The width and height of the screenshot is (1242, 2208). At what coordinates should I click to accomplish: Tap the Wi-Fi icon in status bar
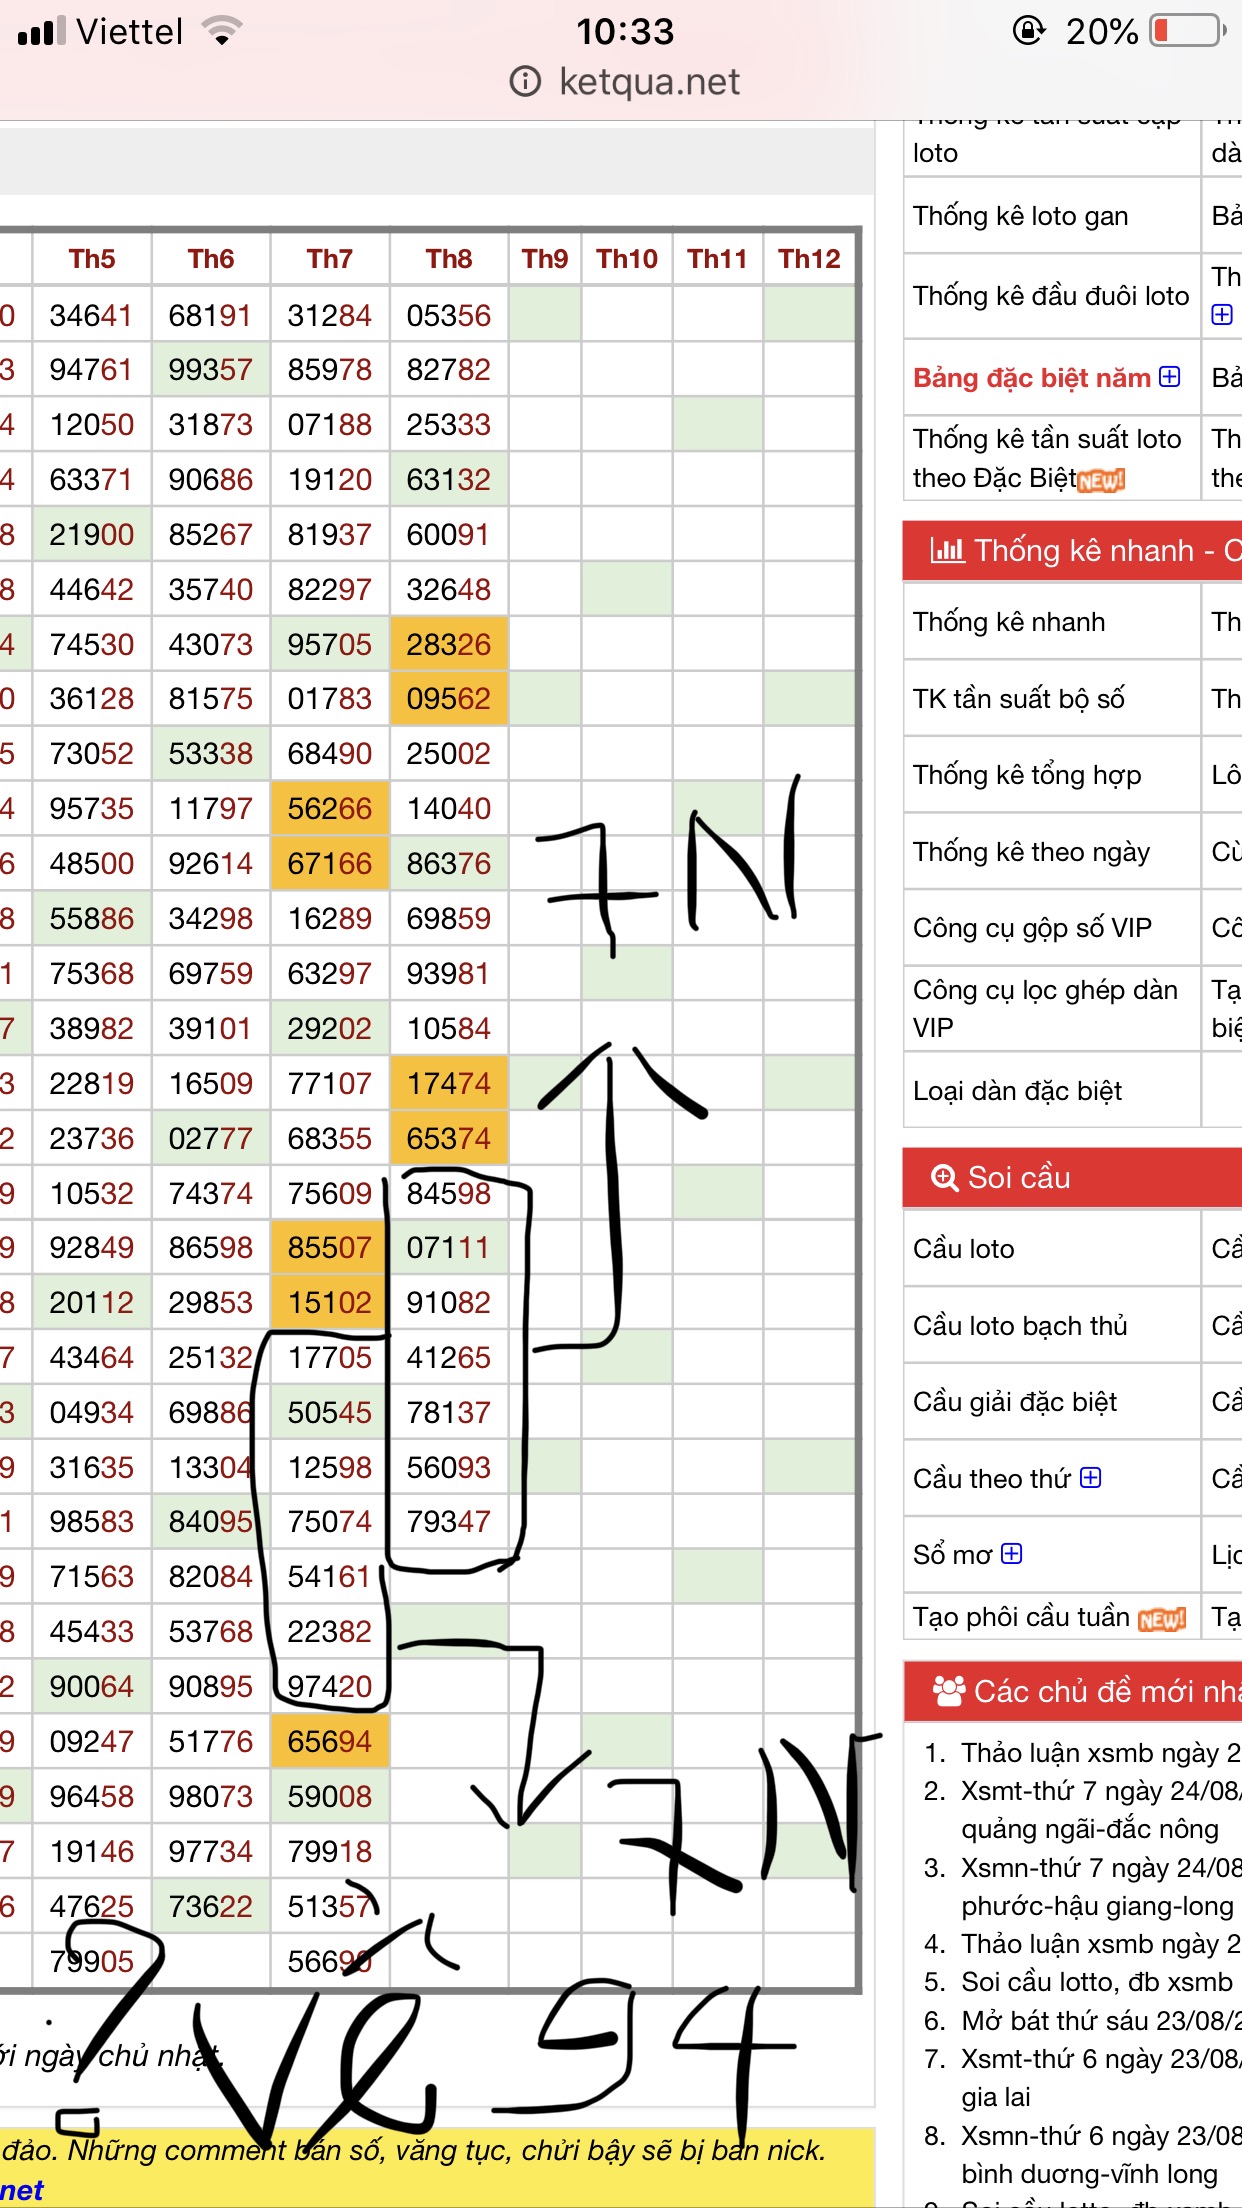tap(222, 31)
